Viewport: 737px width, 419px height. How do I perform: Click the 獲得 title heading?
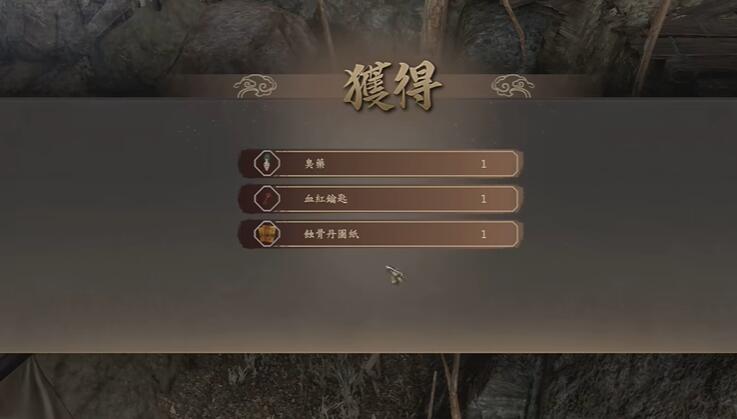[x=392, y=86]
